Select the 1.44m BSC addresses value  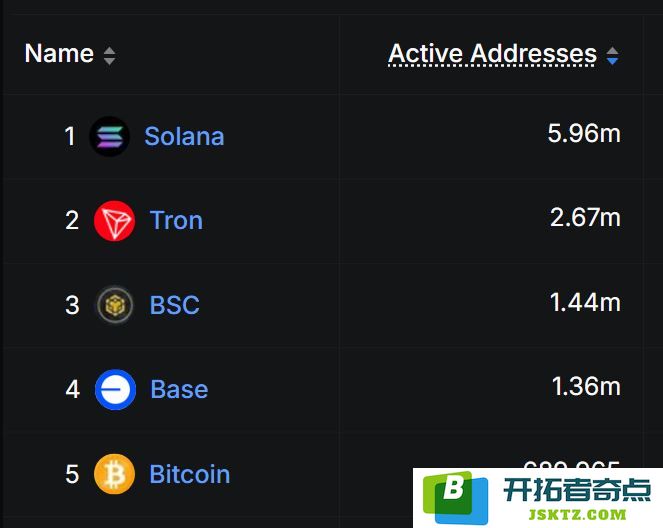[585, 303]
